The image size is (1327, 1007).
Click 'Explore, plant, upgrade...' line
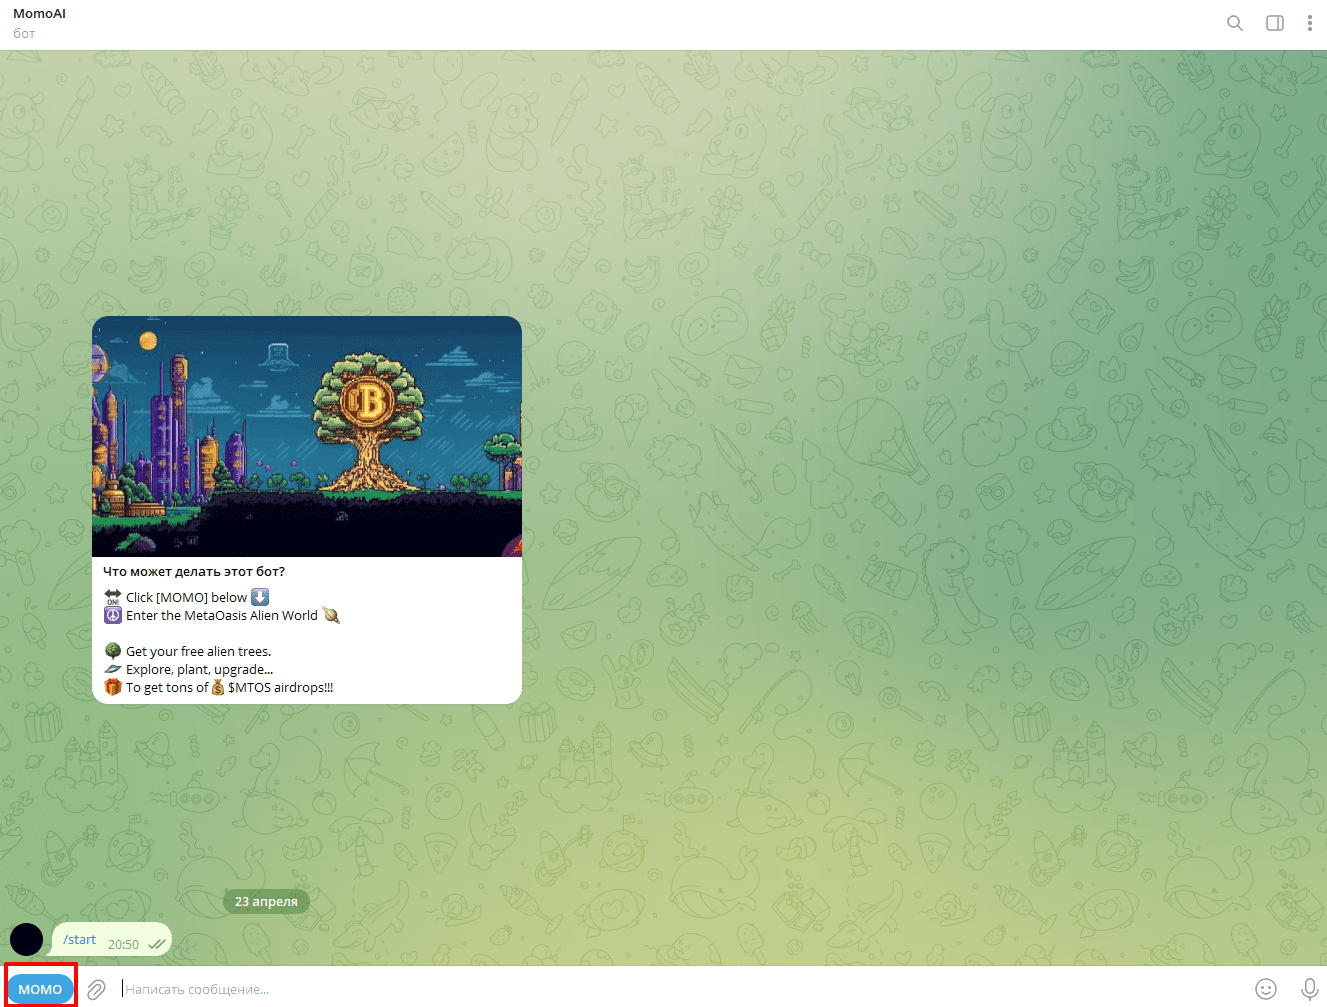[x=199, y=670]
